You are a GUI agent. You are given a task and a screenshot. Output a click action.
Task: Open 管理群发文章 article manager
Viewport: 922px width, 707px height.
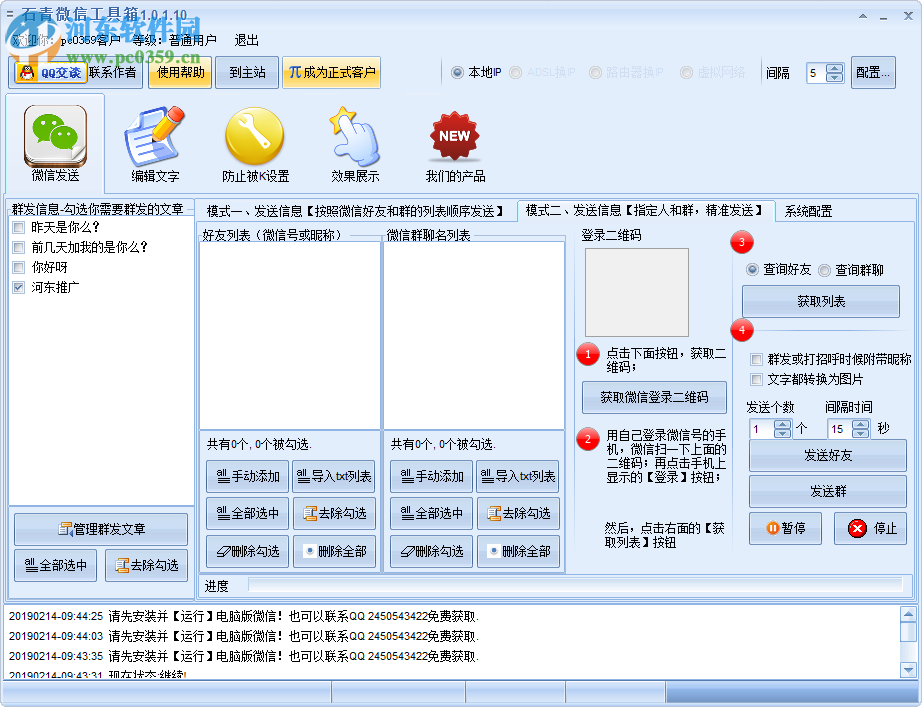(x=100, y=528)
